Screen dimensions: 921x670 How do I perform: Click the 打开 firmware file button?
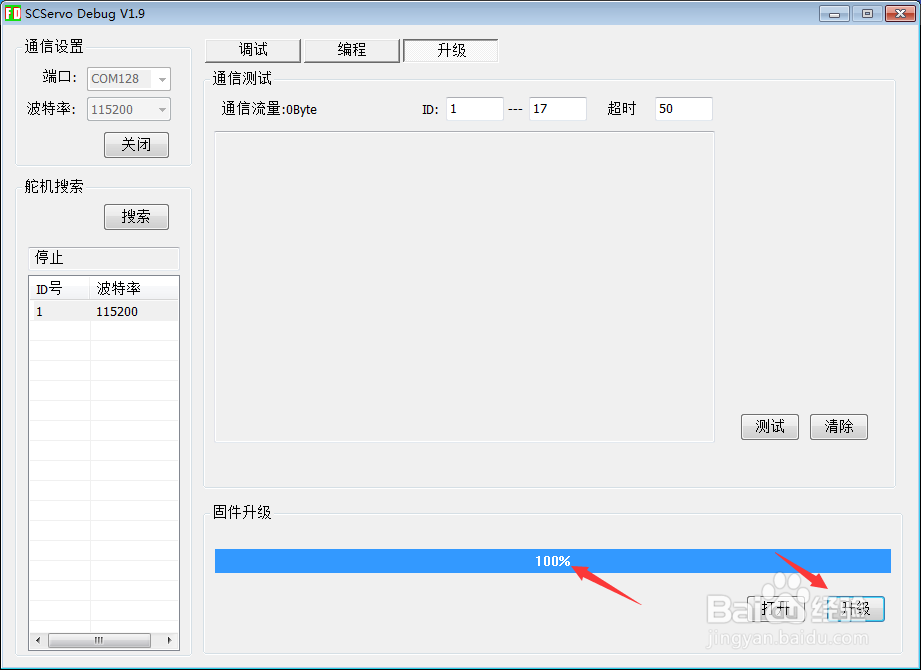pyautogui.click(x=775, y=608)
